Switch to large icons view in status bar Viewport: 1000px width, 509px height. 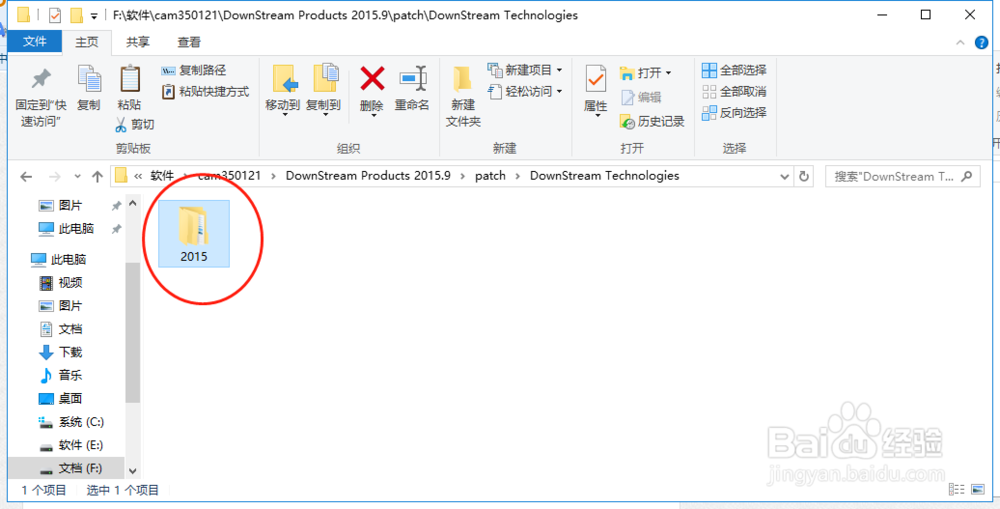[x=977, y=489]
